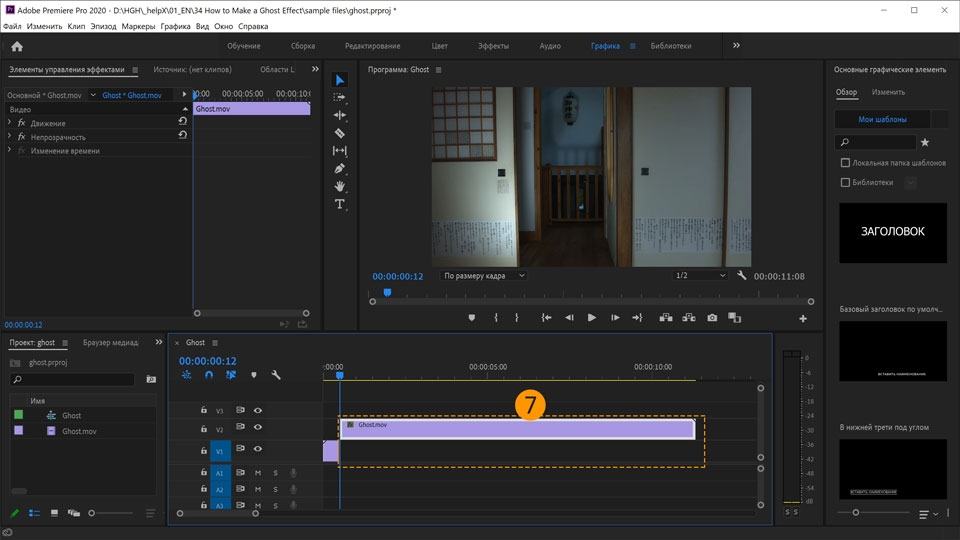Go to the Home screen icon
Screen dimensions: 960x540
point(16,46)
